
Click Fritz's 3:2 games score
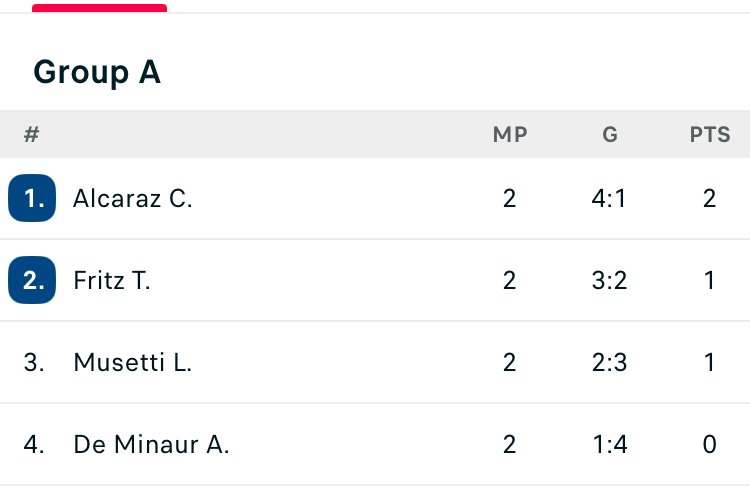(x=610, y=280)
